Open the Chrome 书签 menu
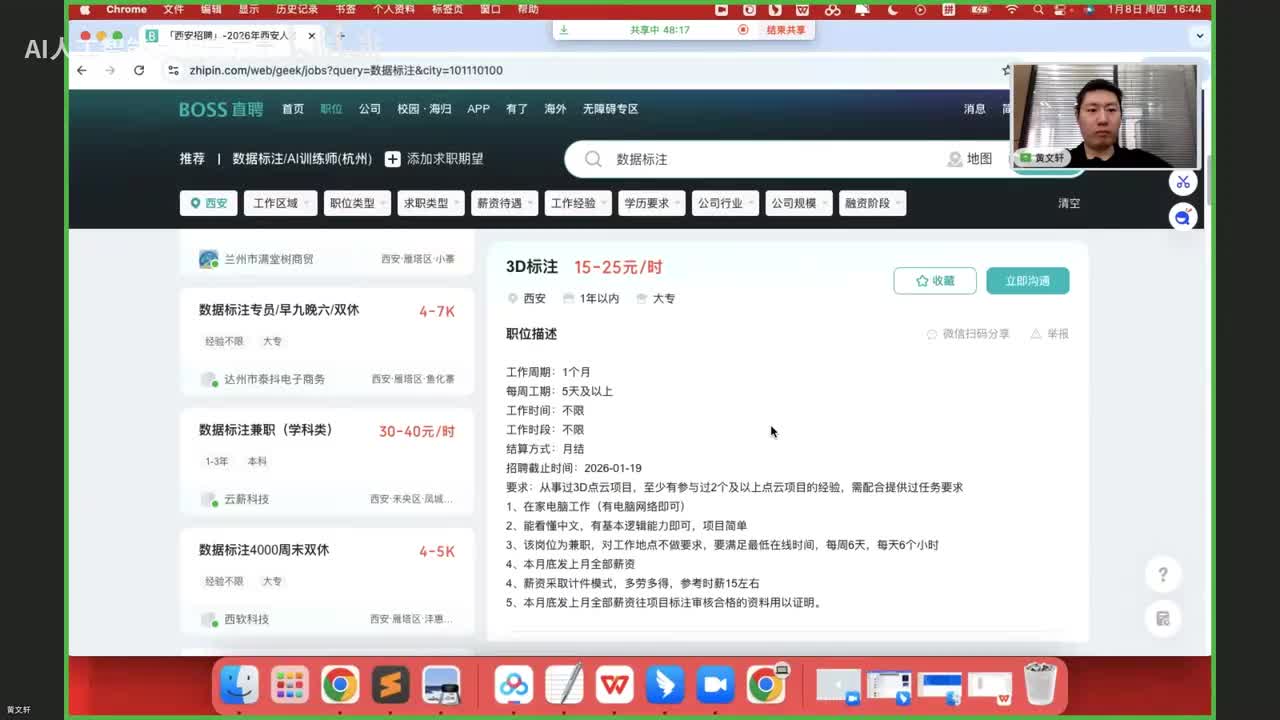The width and height of the screenshot is (1280, 720). [x=345, y=9]
